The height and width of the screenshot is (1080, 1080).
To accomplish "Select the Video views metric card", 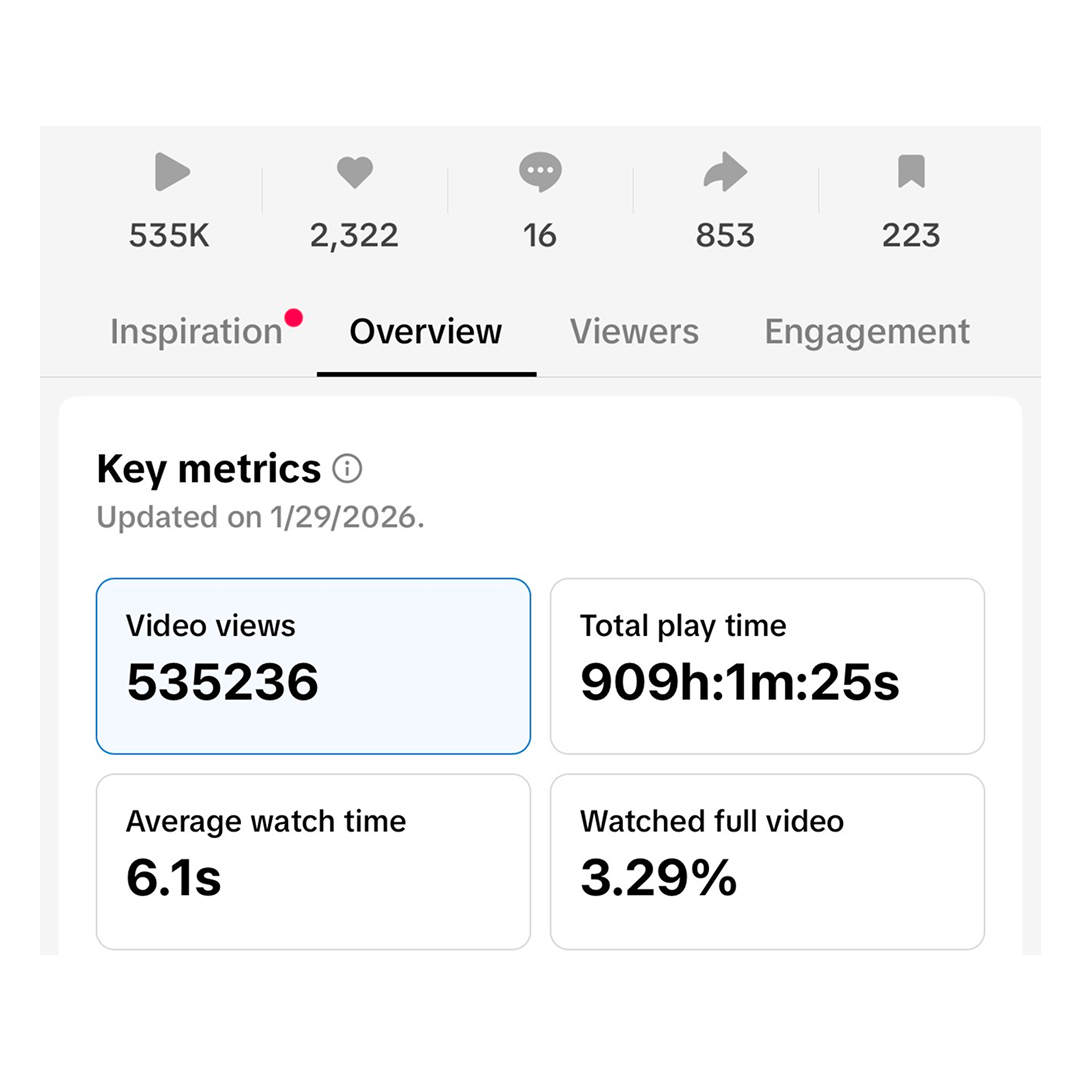I will [313, 666].
